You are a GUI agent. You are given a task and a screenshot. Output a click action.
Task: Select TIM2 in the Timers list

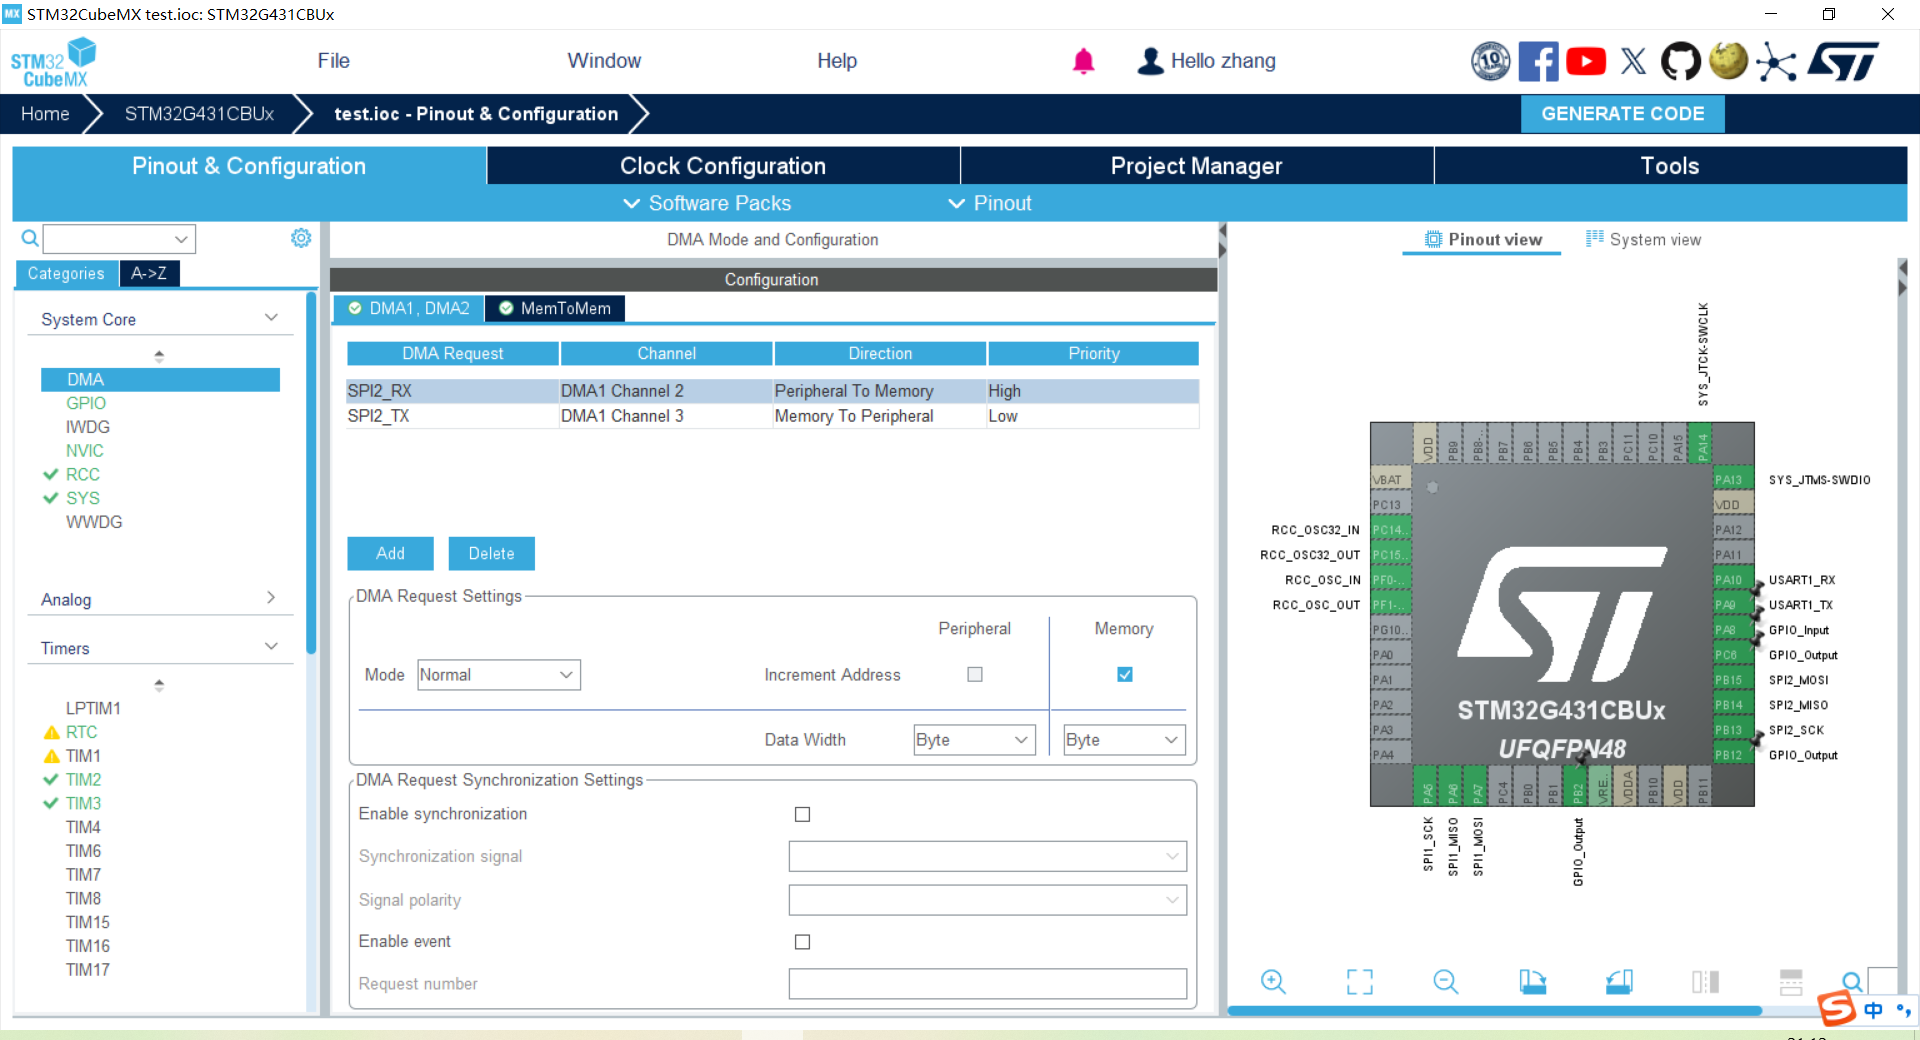click(x=83, y=779)
